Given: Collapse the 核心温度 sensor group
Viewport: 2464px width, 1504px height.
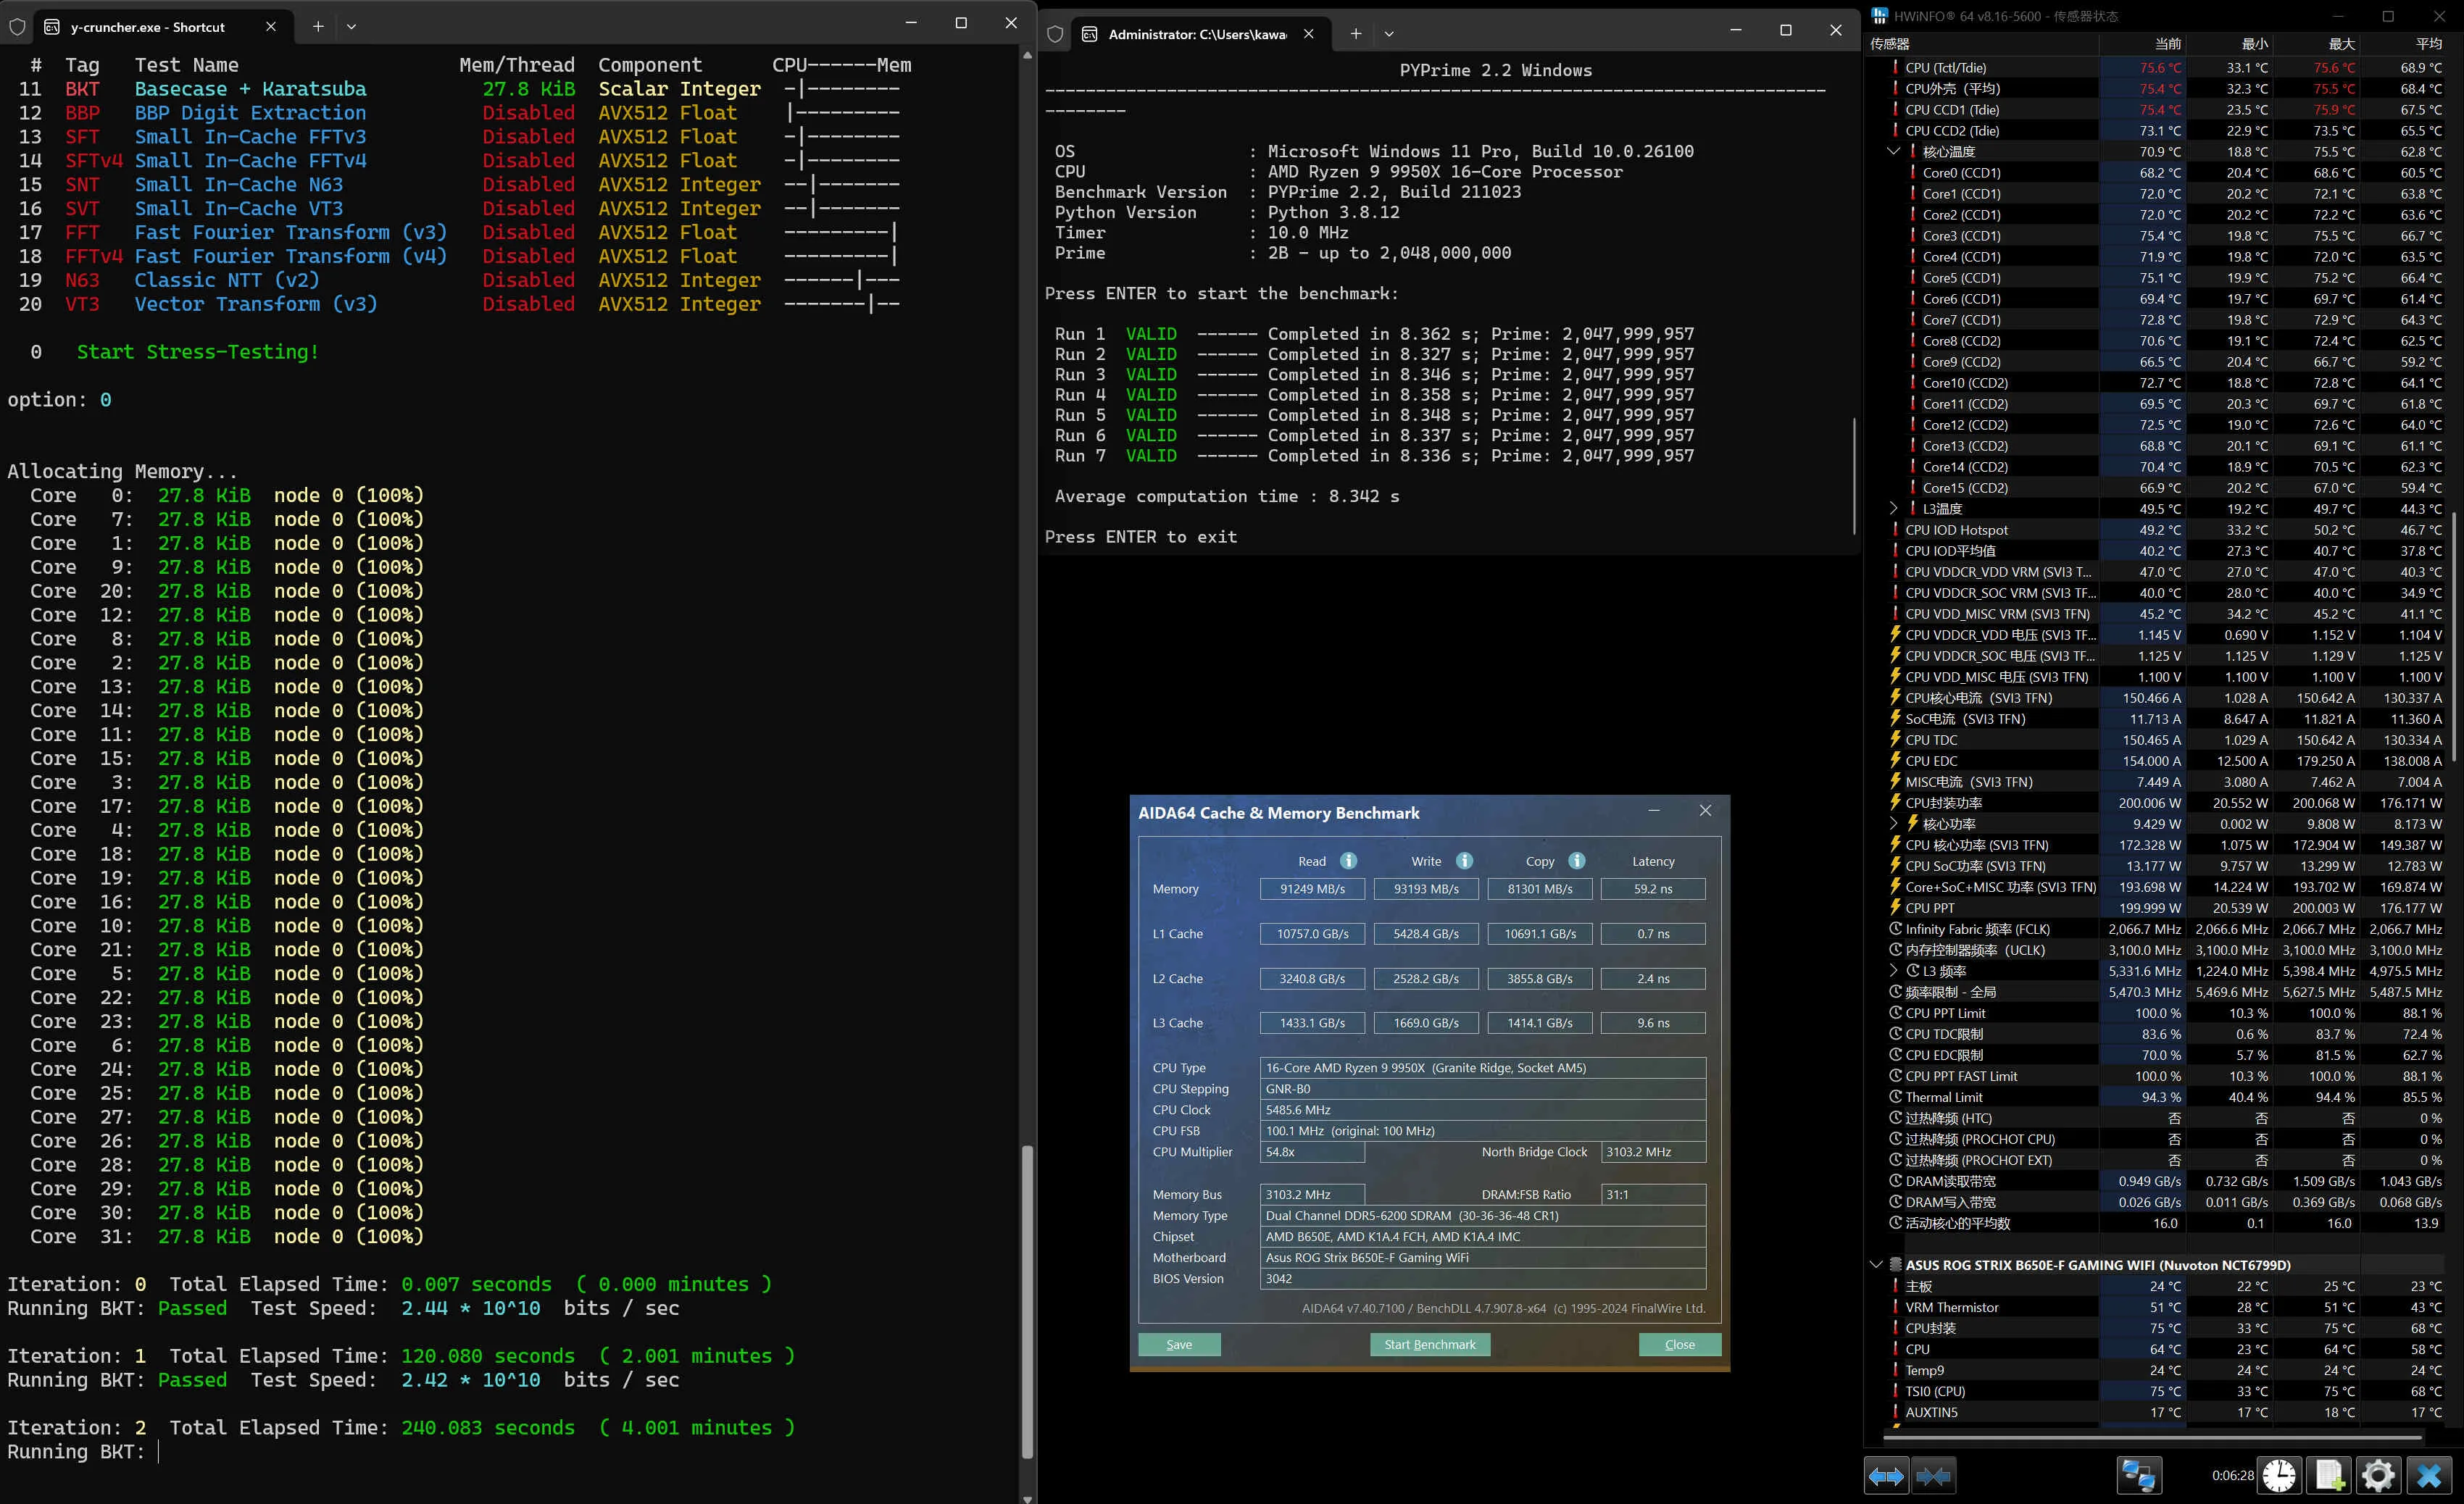Looking at the screenshot, I should tap(1892, 152).
